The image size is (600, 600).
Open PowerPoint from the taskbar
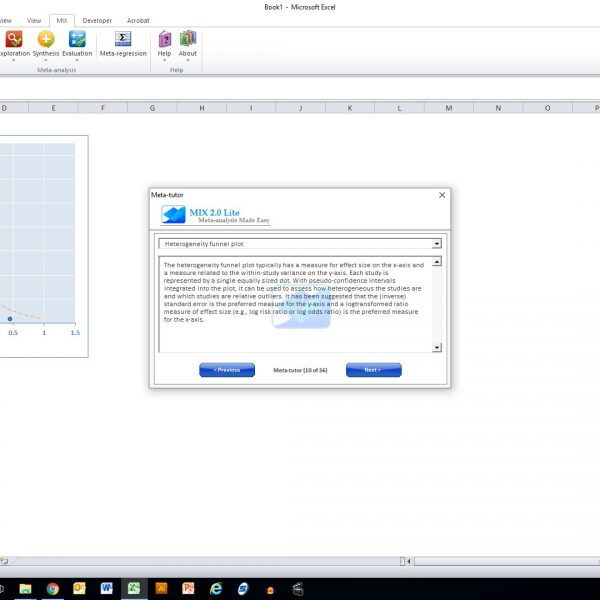(x=188, y=589)
